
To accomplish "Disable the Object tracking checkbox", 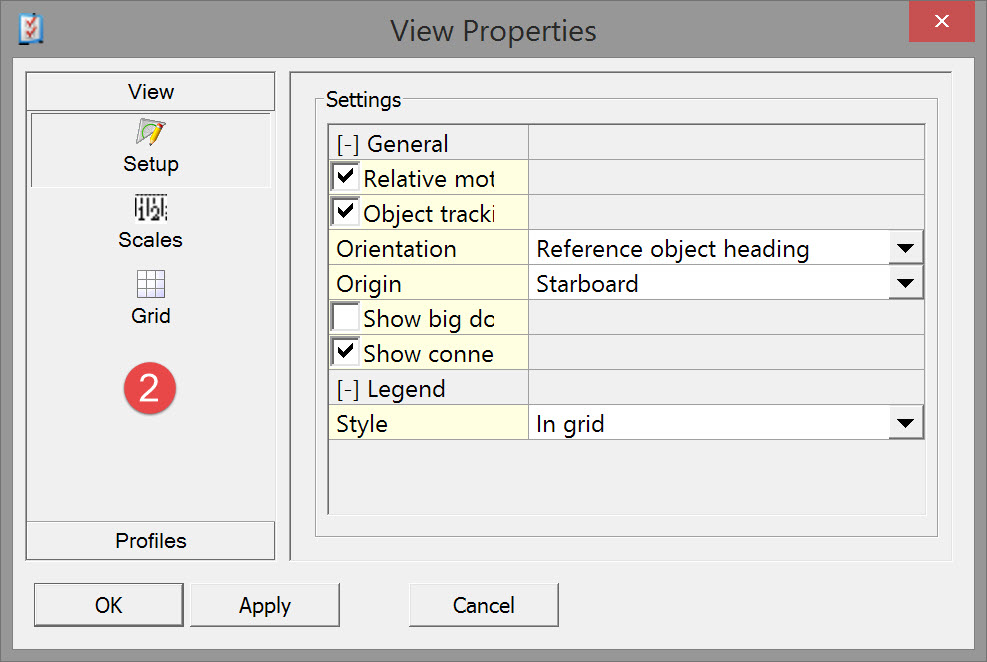I will pos(346,212).
